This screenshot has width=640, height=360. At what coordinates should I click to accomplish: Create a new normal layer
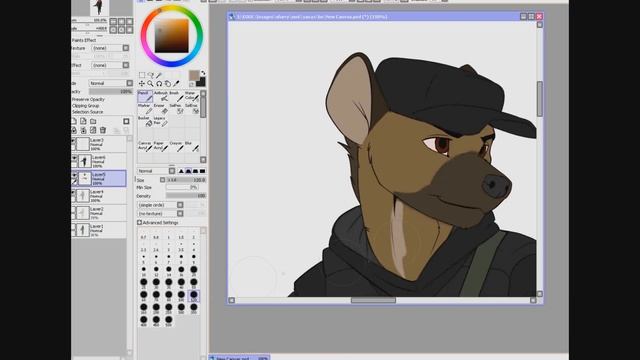coord(74,121)
